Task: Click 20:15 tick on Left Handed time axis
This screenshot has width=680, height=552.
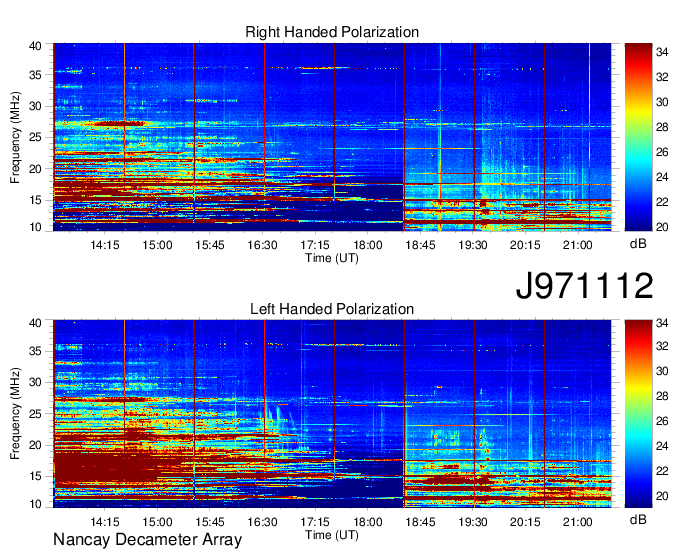Action: tap(525, 521)
